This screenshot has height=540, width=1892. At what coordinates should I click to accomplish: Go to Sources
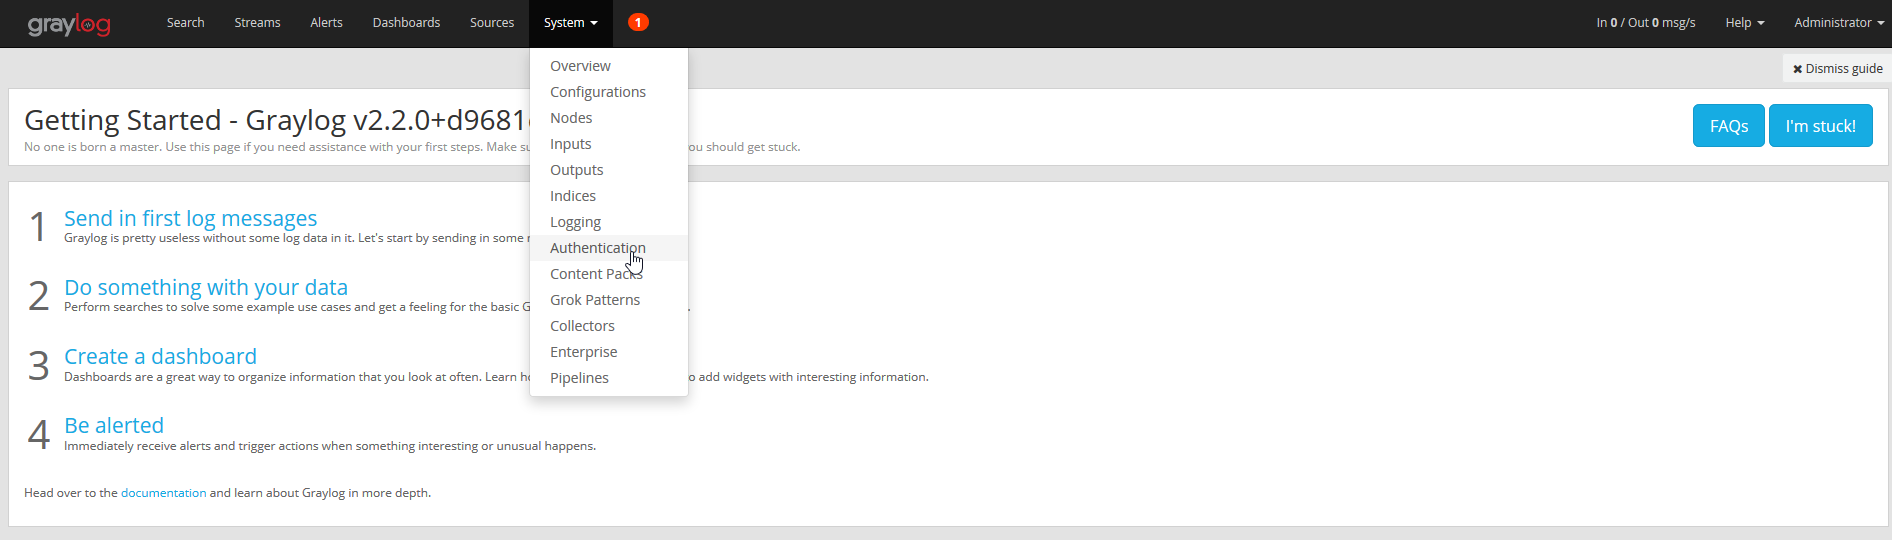[492, 22]
